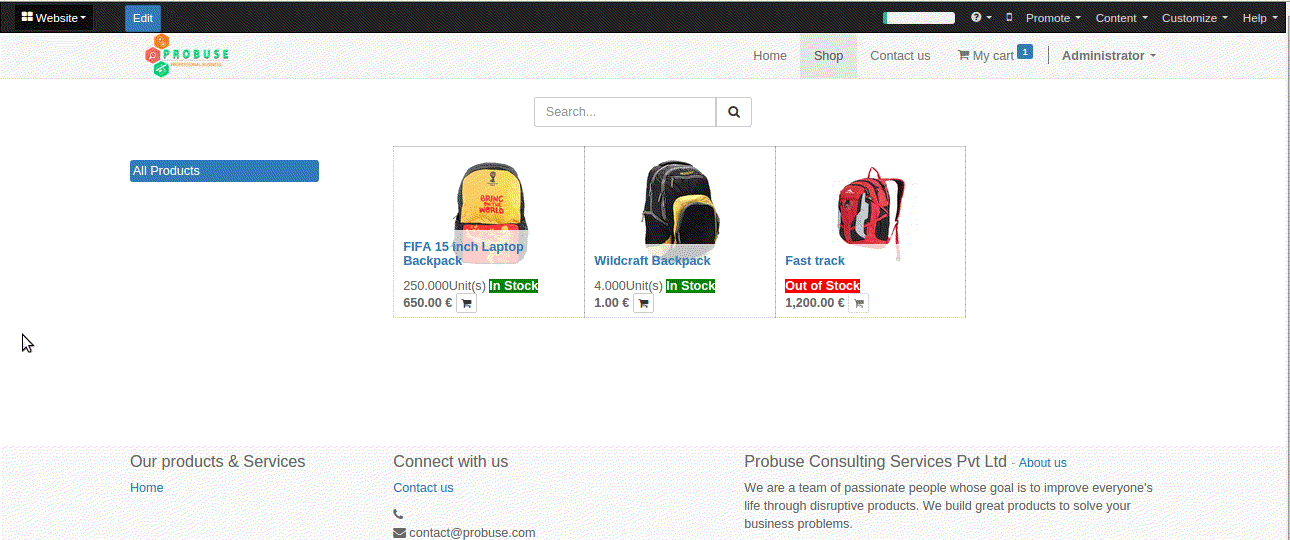Viewport: 1290px width, 540px height.
Task: Select Home in the navigation bar
Action: [x=770, y=56]
